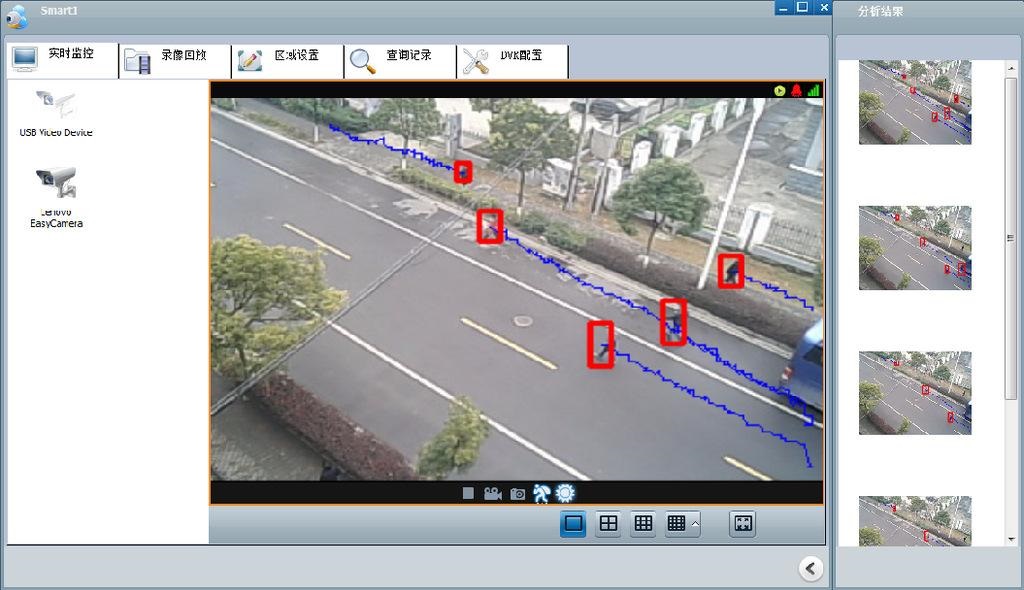Screen dimensions: 1024x590
Task: Activate the pedestrian detection icon
Action: tap(541, 491)
